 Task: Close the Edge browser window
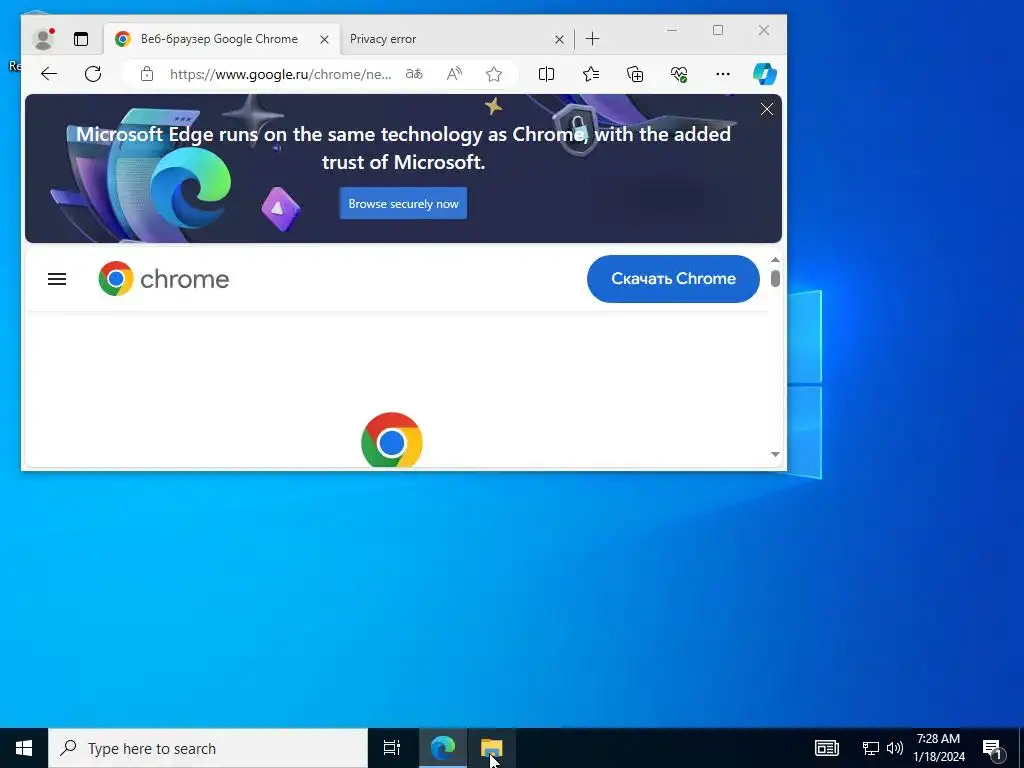[763, 30]
